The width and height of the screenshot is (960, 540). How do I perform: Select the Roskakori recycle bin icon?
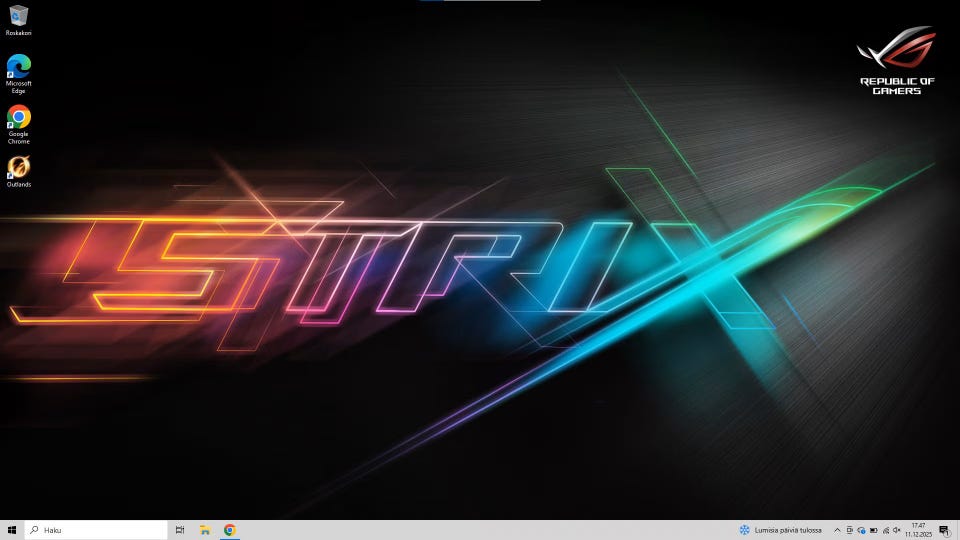tap(18, 16)
